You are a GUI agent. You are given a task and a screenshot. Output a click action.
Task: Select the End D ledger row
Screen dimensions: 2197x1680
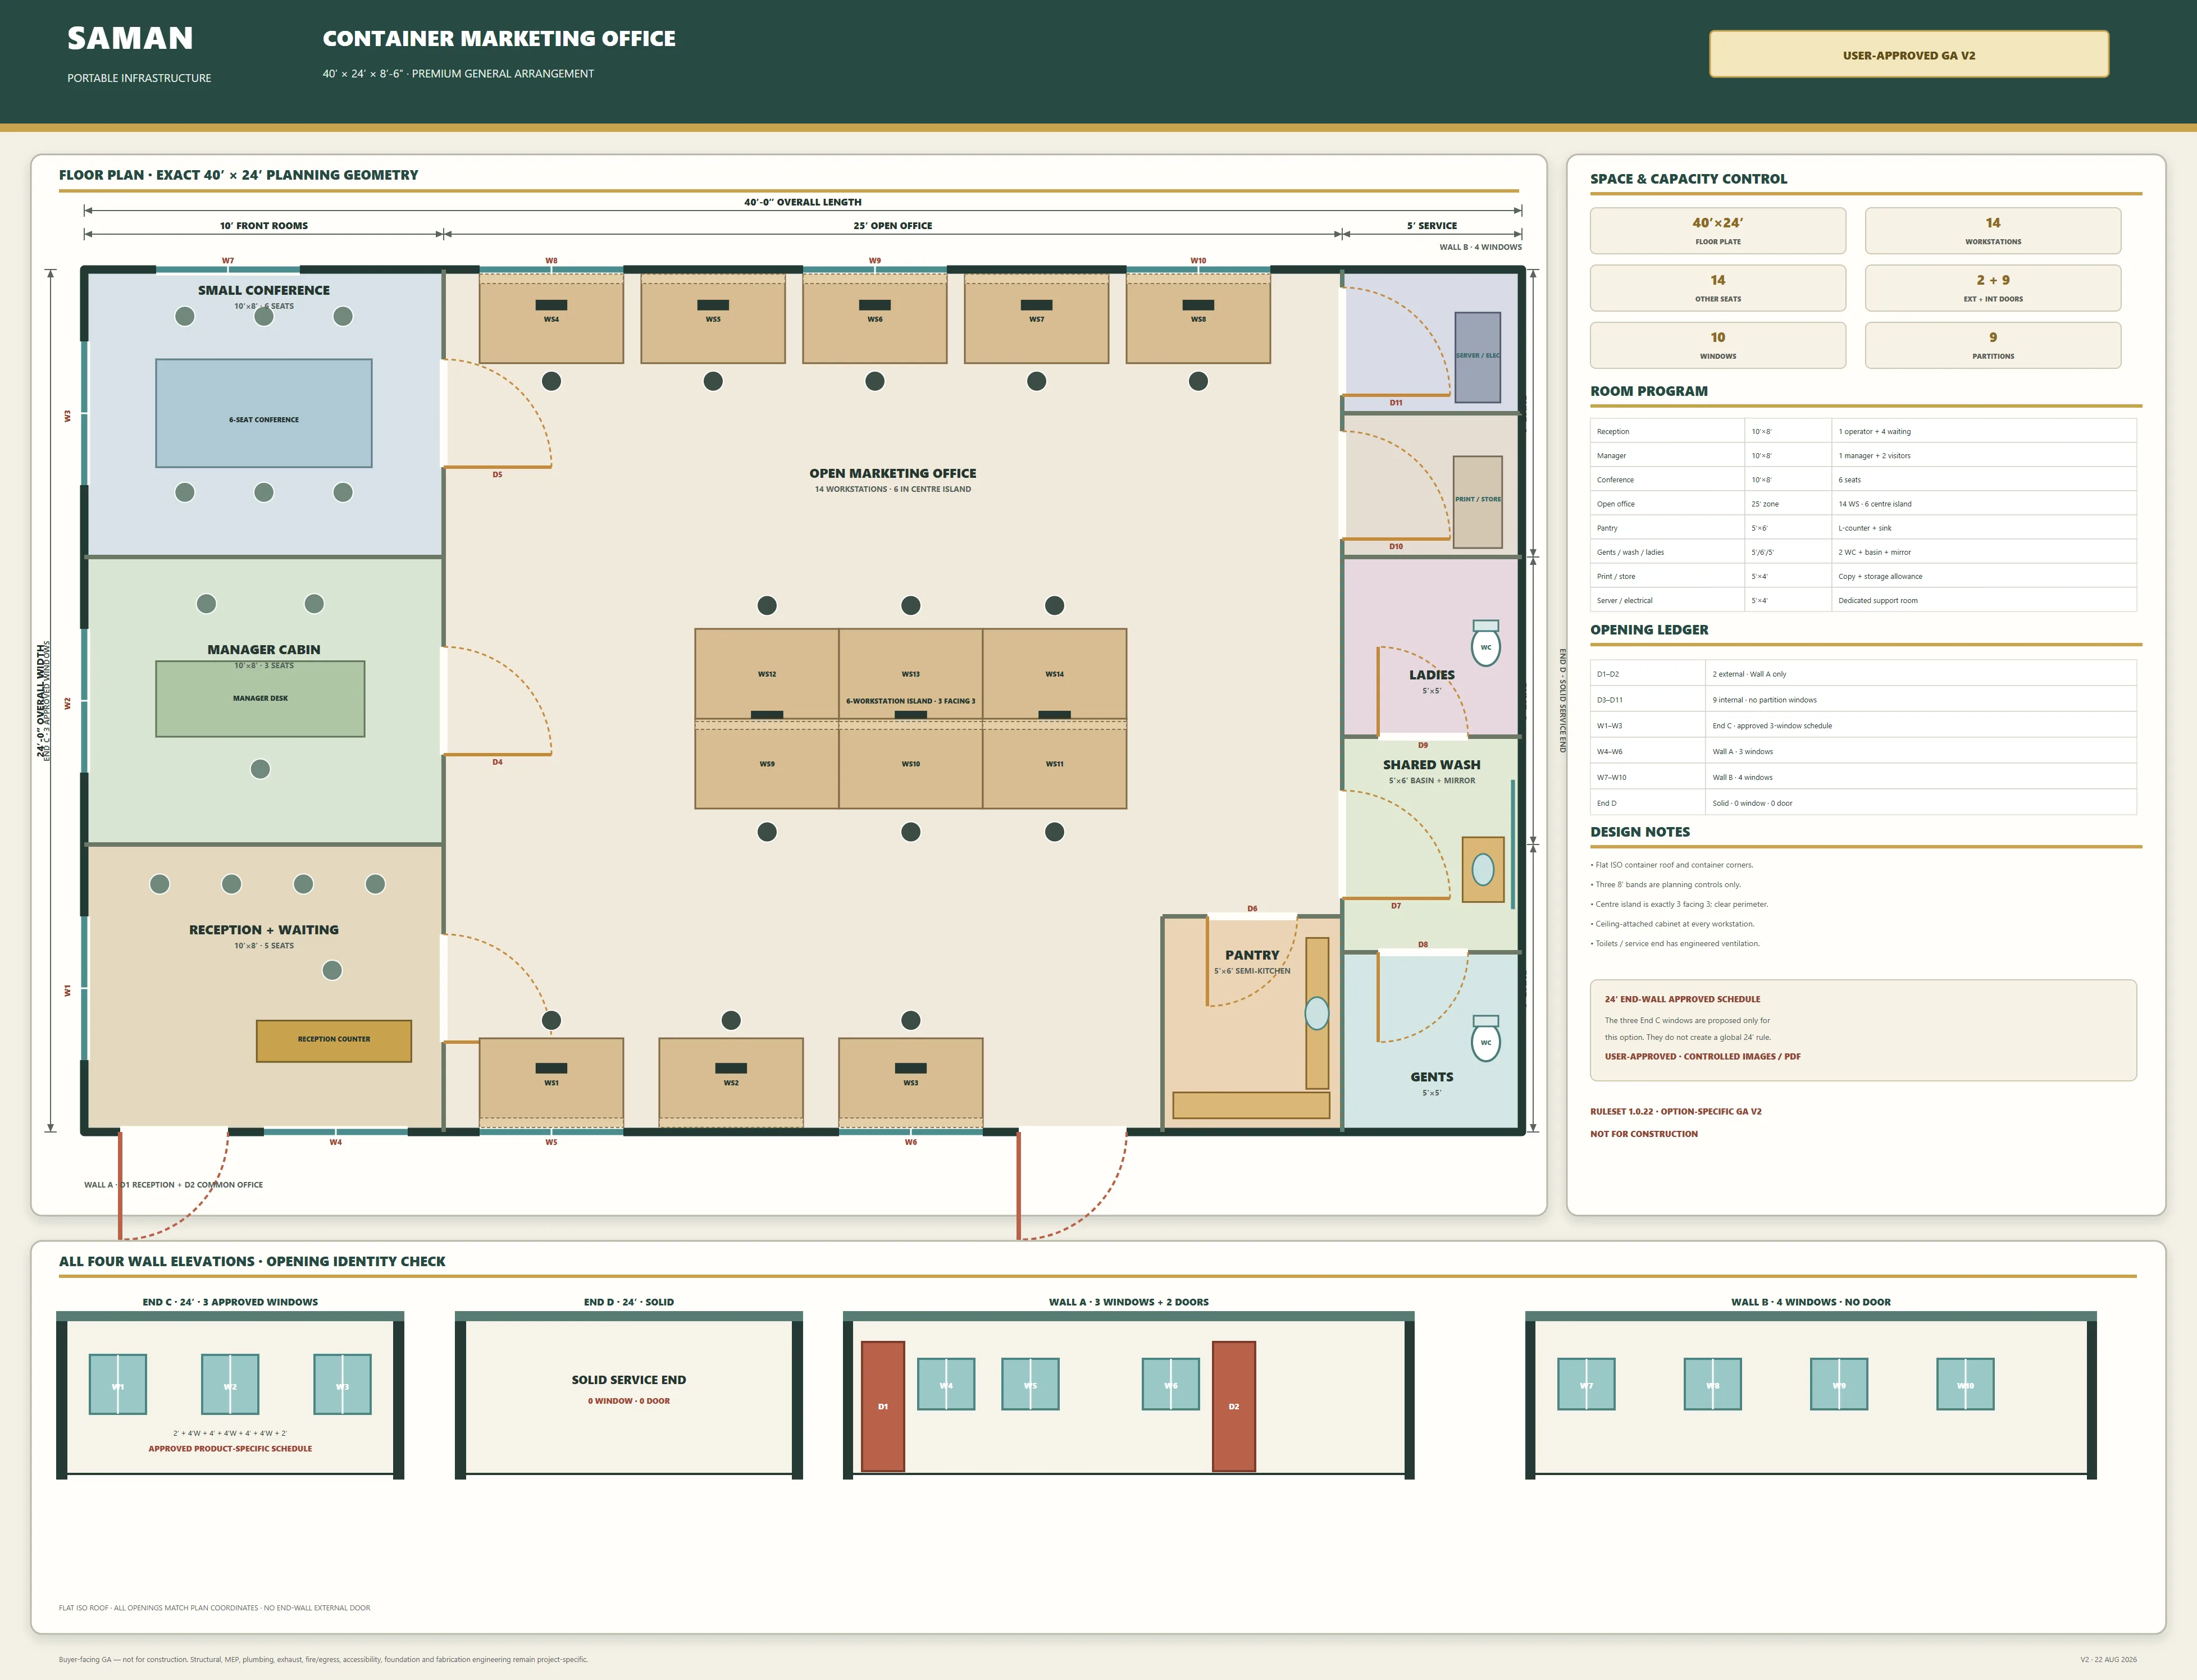[x=1863, y=803]
